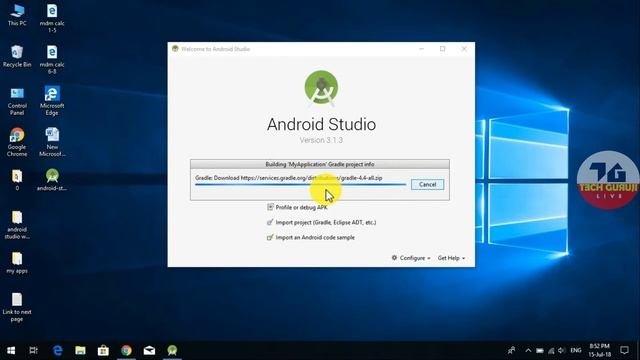640x360 pixels.
Task: Open the Action Center notifications icon
Action: [x=624, y=351]
